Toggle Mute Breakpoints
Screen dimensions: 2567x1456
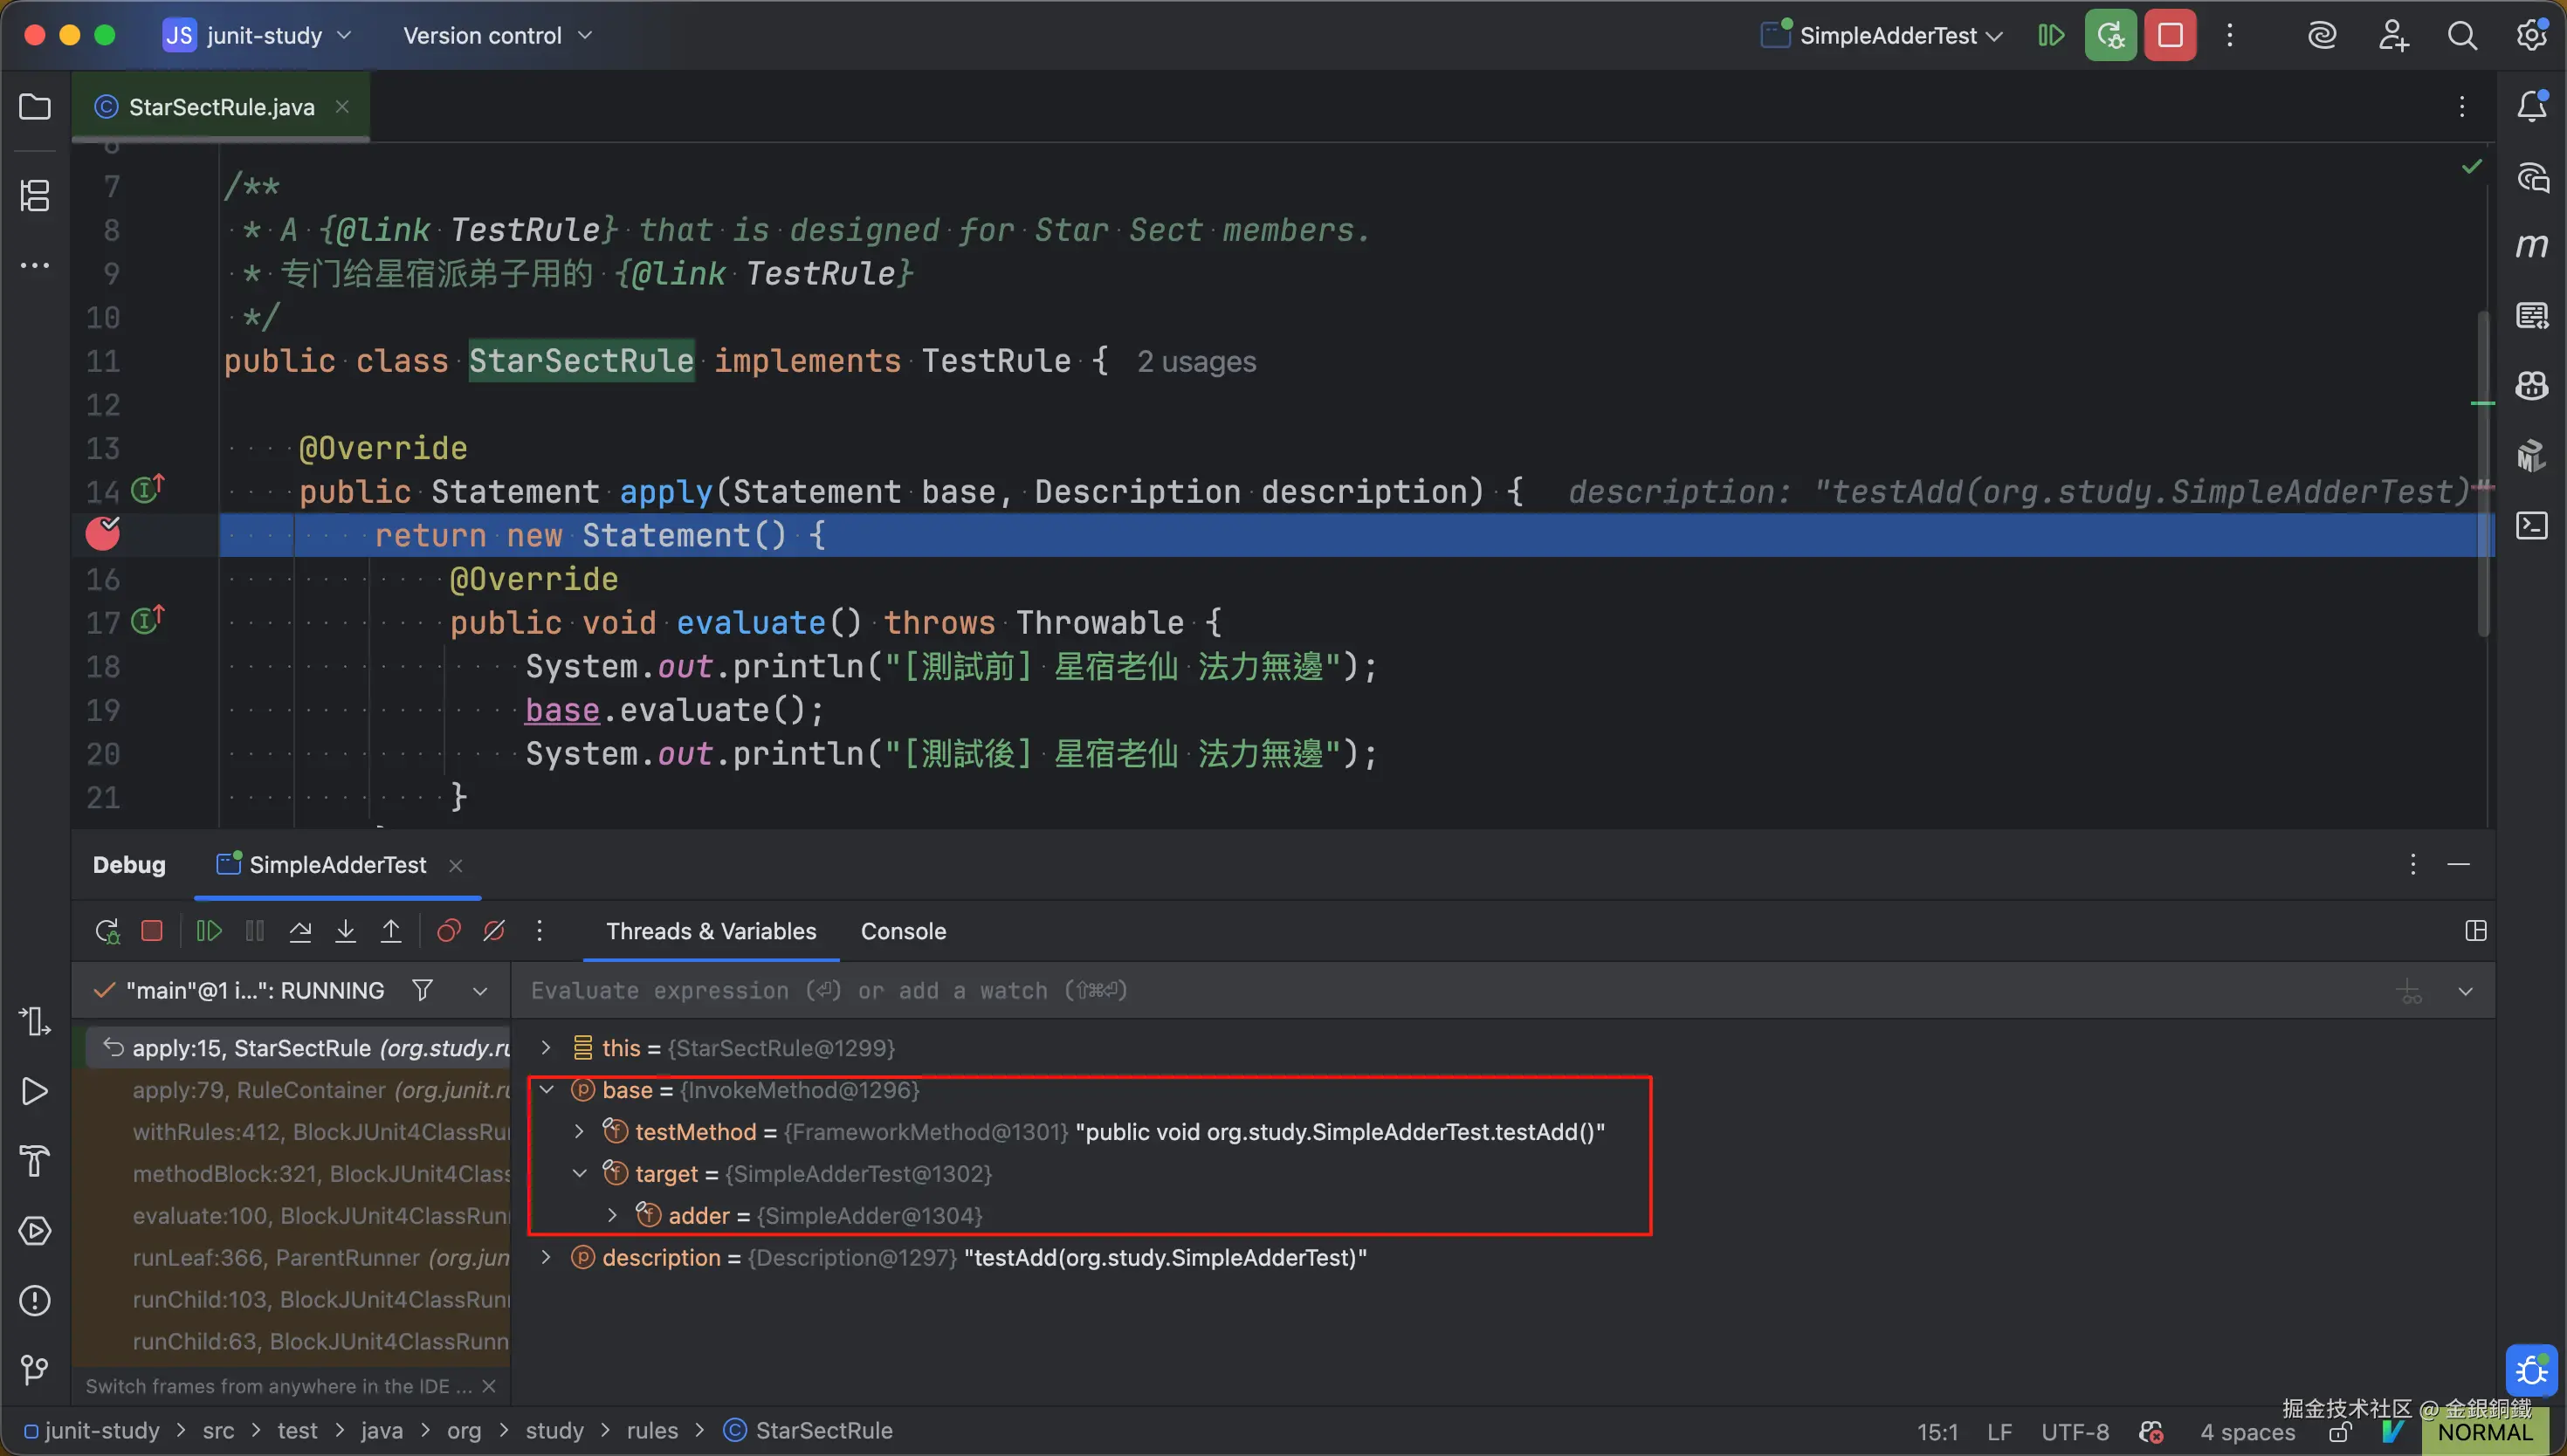(494, 931)
